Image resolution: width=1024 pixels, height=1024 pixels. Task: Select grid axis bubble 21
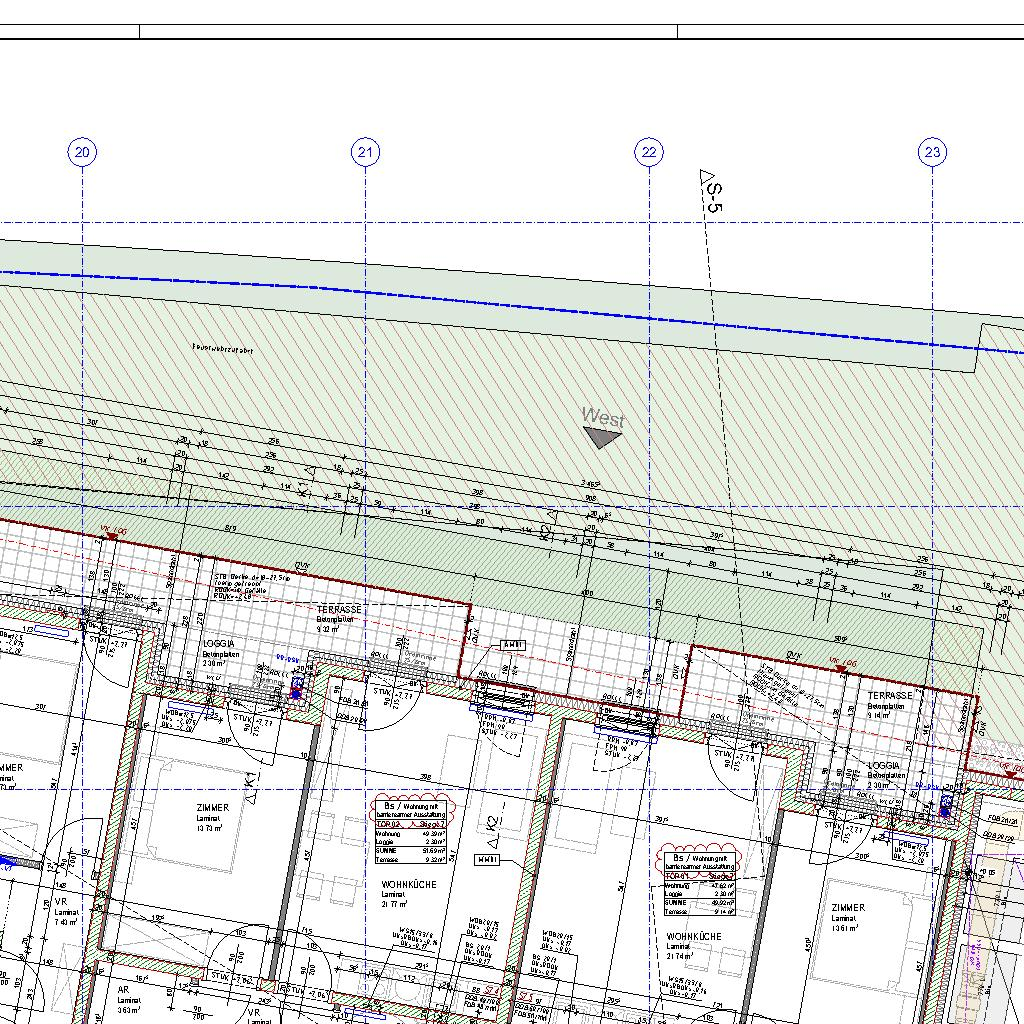366,152
